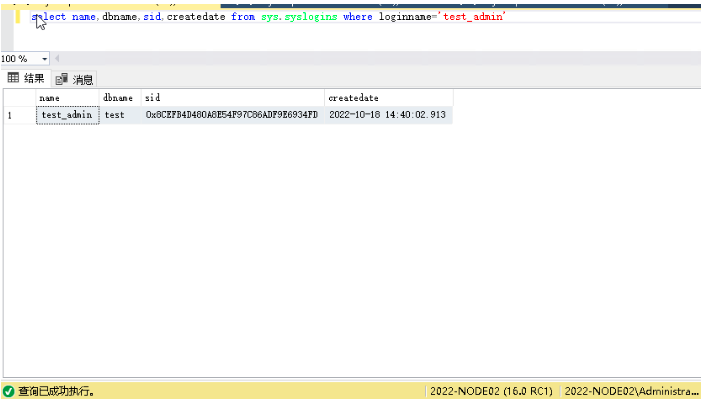Click the 查询已成功执行 status message
The image size is (709, 403).
tap(57, 391)
